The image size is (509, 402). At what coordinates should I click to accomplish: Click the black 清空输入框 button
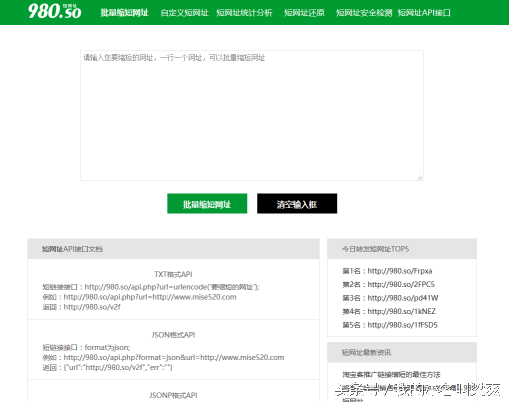click(x=297, y=203)
